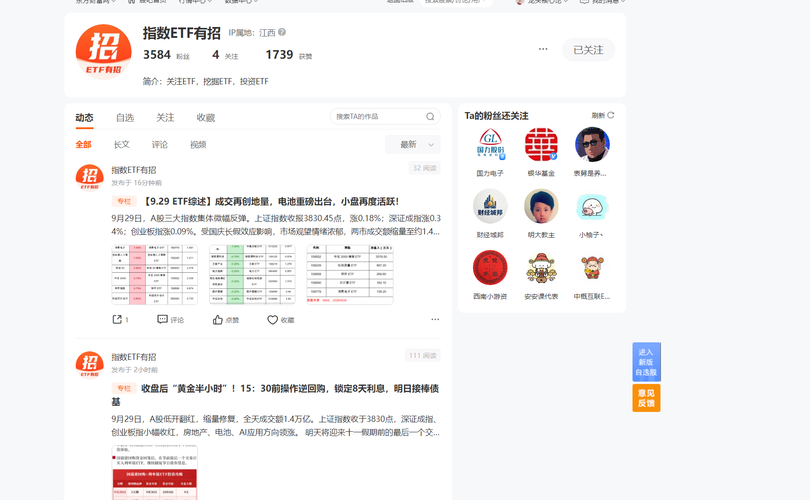The width and height of the screenshot is (810, 500).
Task: Click the share icon on the 9.29 ETF综述 post
Action: click(x=117, y=320)
